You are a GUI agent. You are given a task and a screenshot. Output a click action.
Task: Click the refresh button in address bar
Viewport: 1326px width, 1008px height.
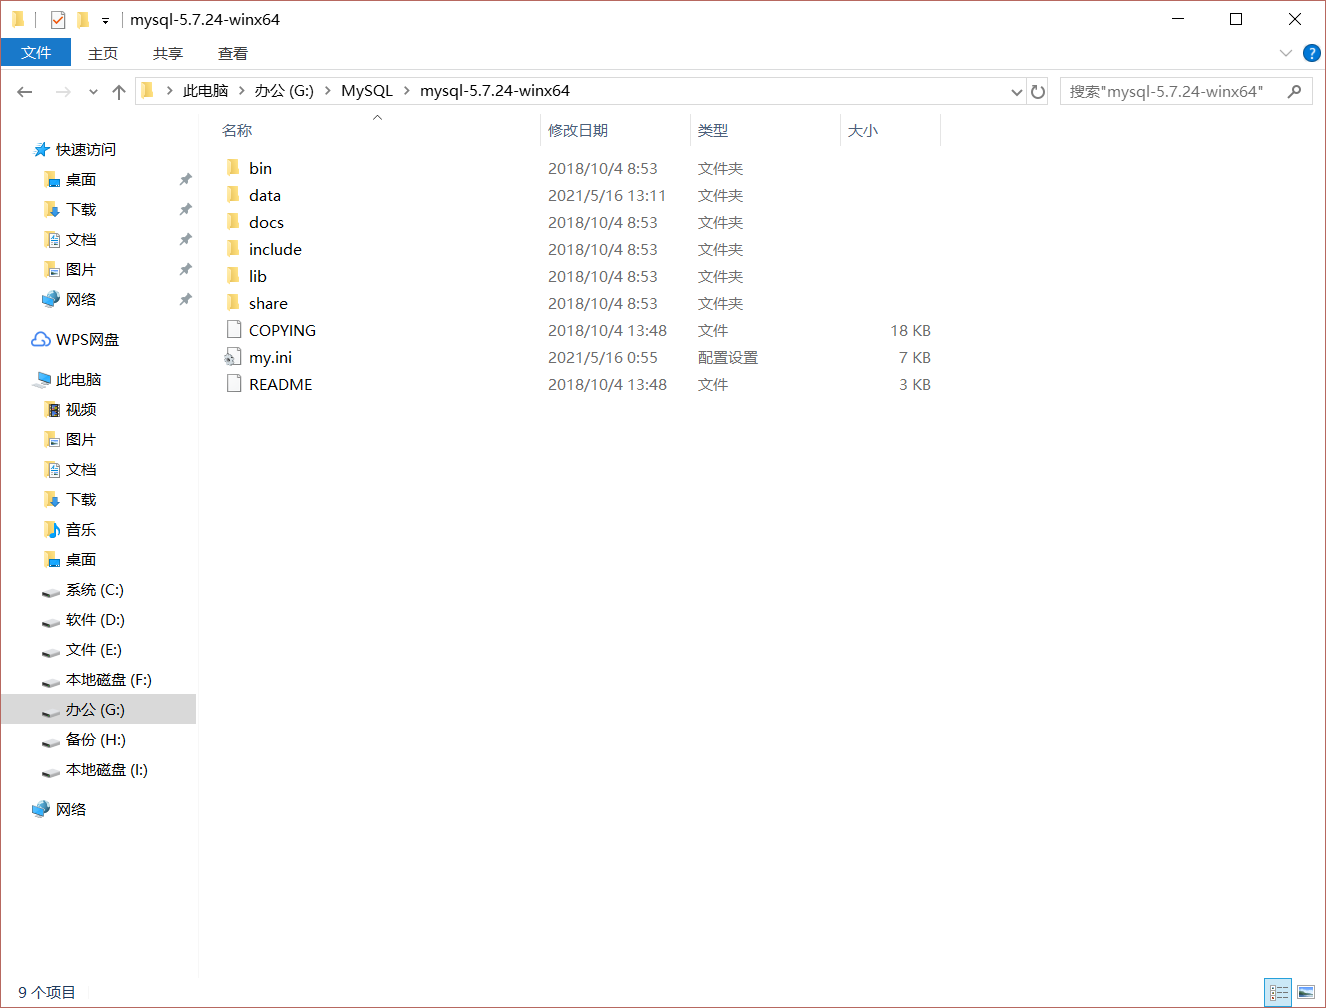[1038, 91]
